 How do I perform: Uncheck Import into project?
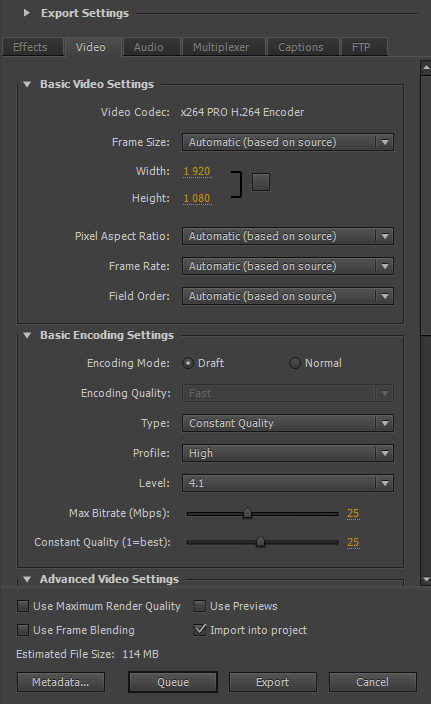tap(200, 630)
